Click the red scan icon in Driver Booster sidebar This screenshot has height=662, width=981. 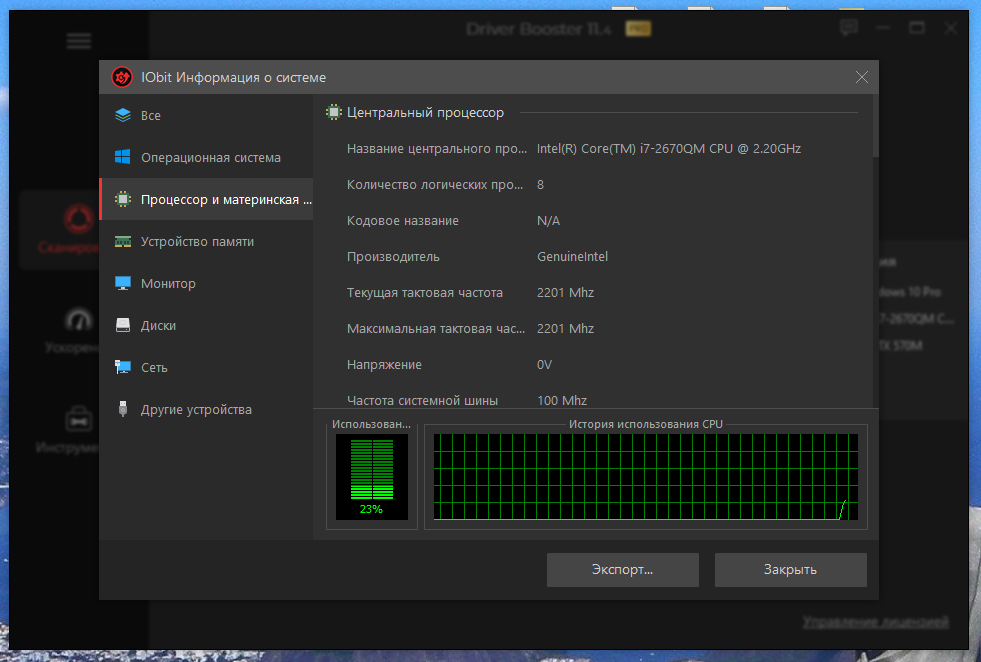pyautogui.click(x=78, y=218)
